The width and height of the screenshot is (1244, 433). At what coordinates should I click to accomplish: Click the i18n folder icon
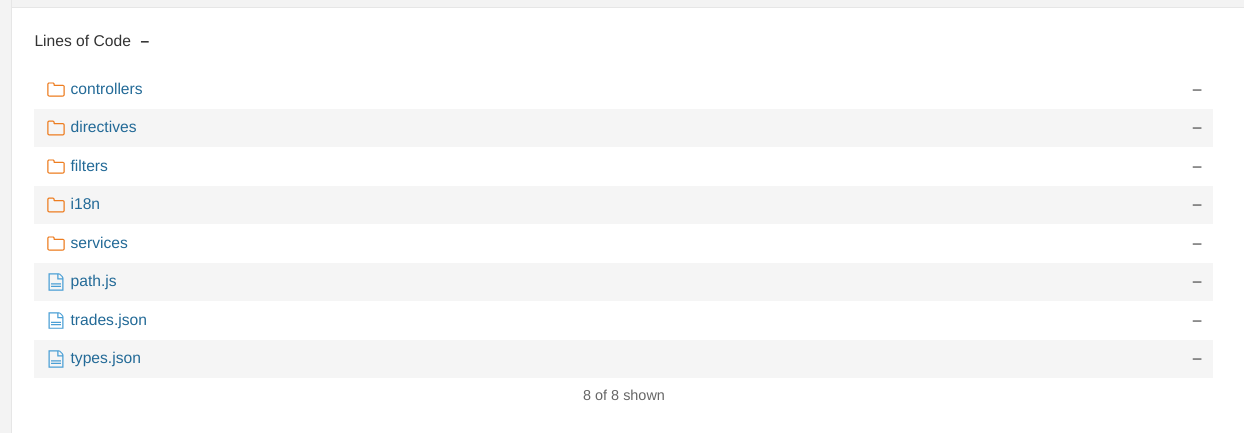pyautogui.click(x=56, y=205)
